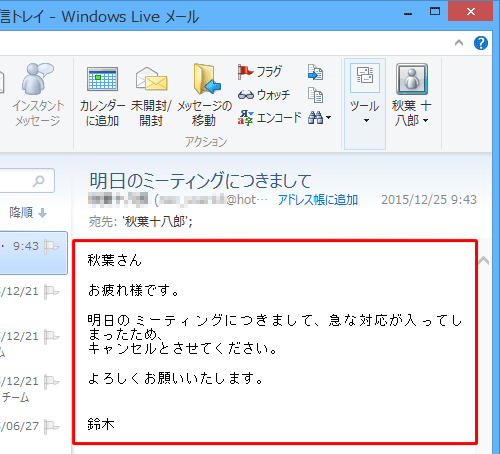Click scroll-up arrow of message pane

click(484, 260)
